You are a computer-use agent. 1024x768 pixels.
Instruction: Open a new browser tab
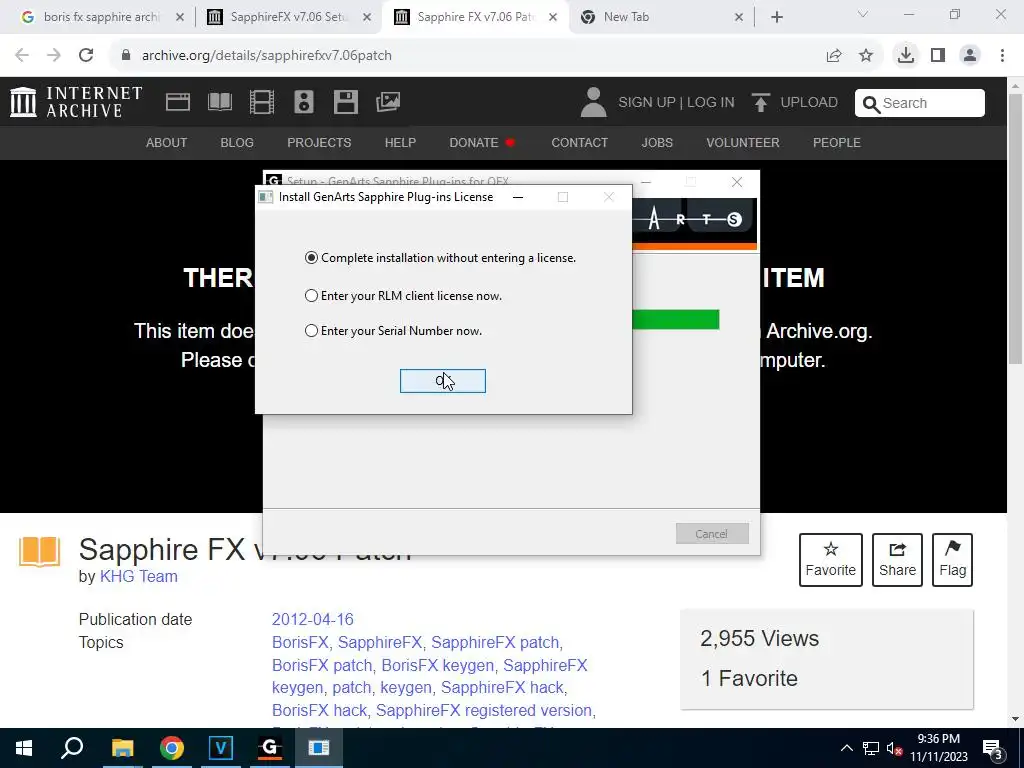tap(776, 18)
